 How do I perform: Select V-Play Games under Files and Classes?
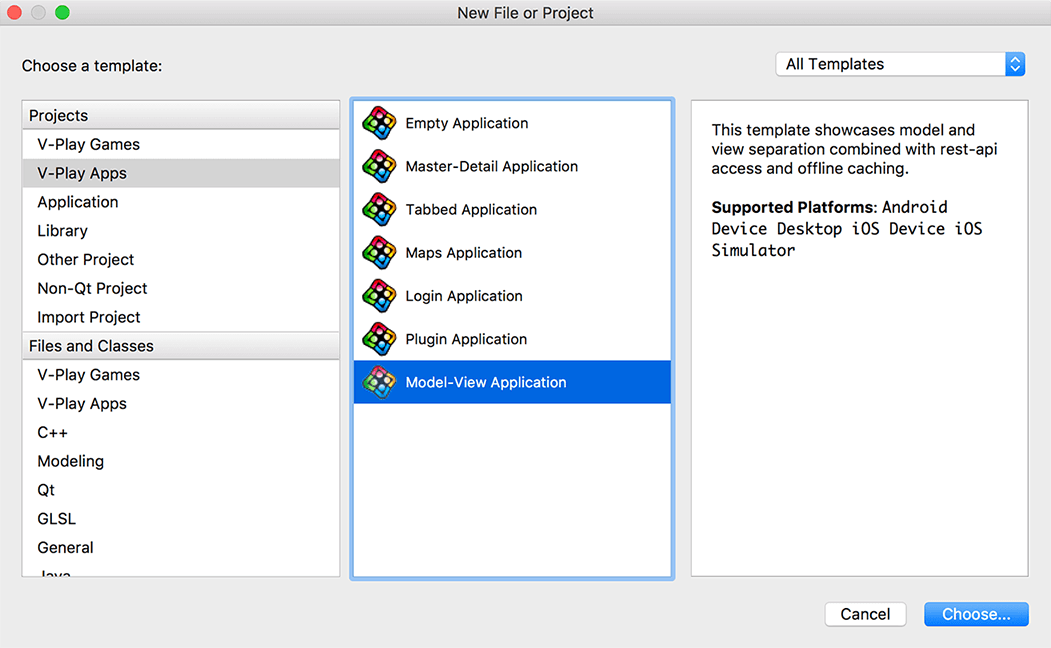click(181, 375)
